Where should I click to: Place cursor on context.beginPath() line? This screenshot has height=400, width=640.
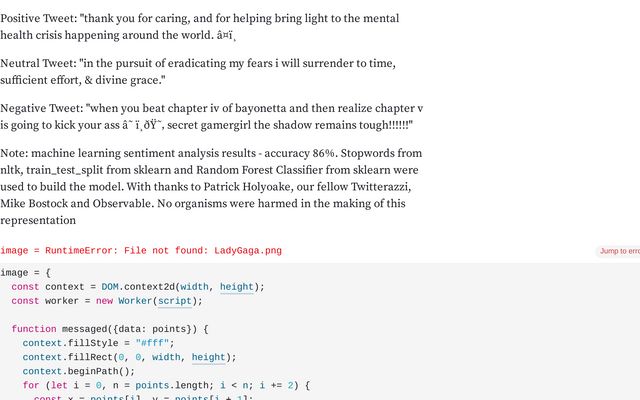tap(78, 371)
